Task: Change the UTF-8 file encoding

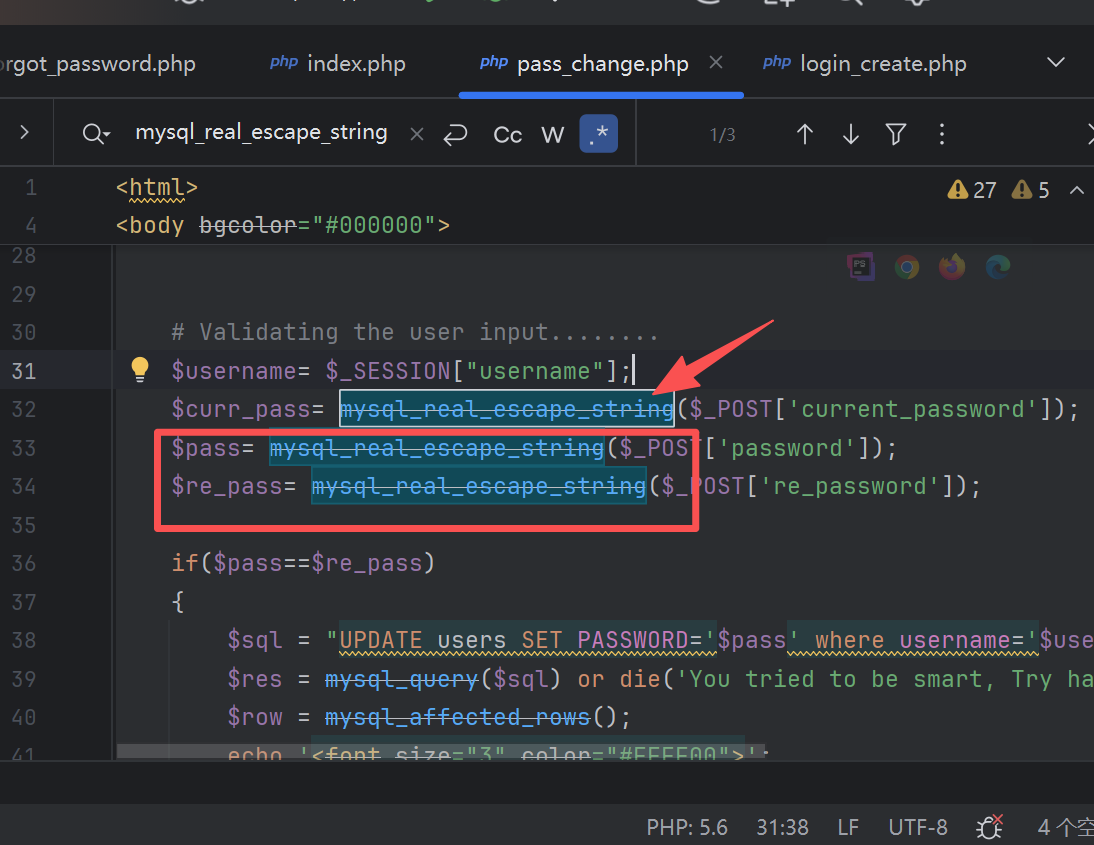Action: [x=917, y=828]
